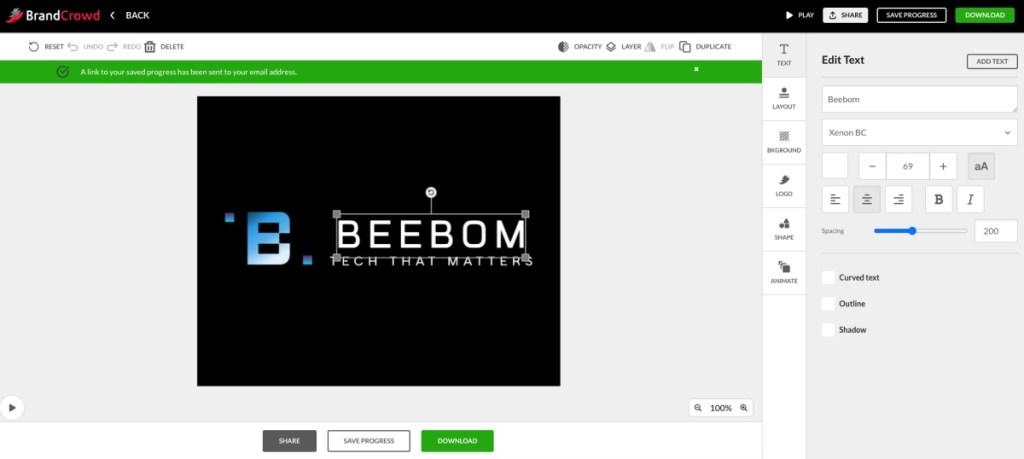This screenshot has height=459, width=1024.
Task: Click the 100% zoom level
Action: pos(721,407)
